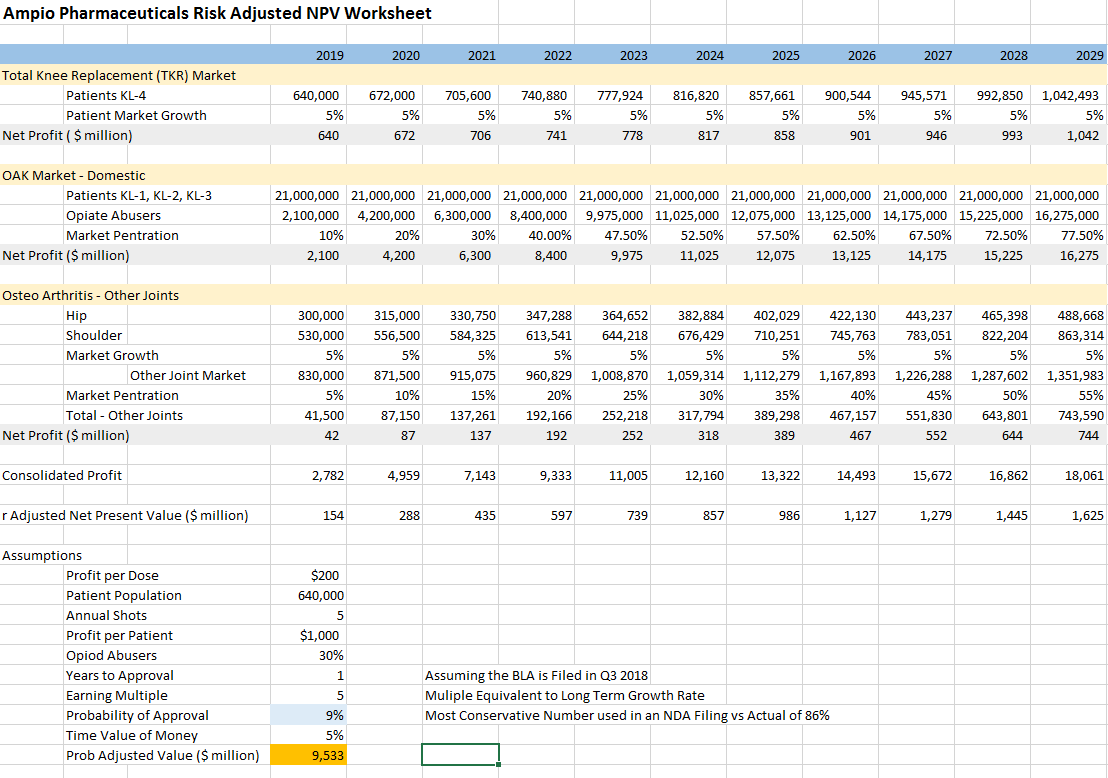Click the empty selected cell with green border
This screenshot has height=778, width=1108.
[x=460, y=755]
